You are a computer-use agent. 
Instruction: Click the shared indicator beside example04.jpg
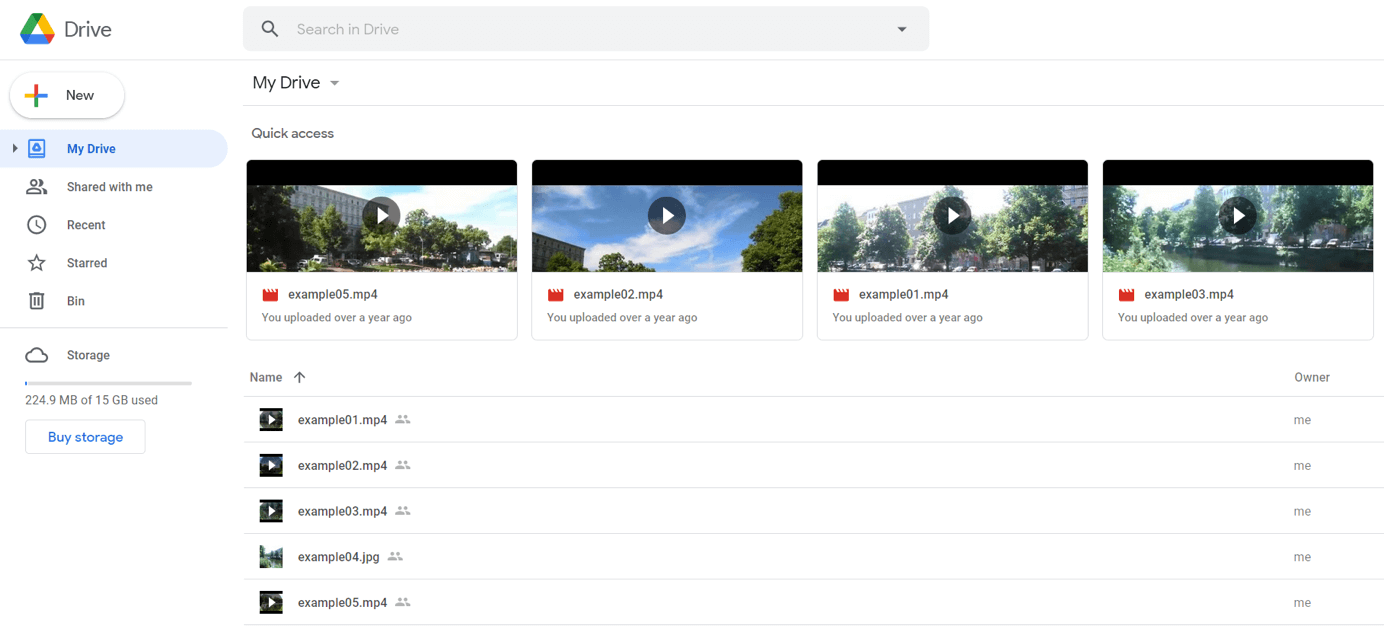(394, 556)
